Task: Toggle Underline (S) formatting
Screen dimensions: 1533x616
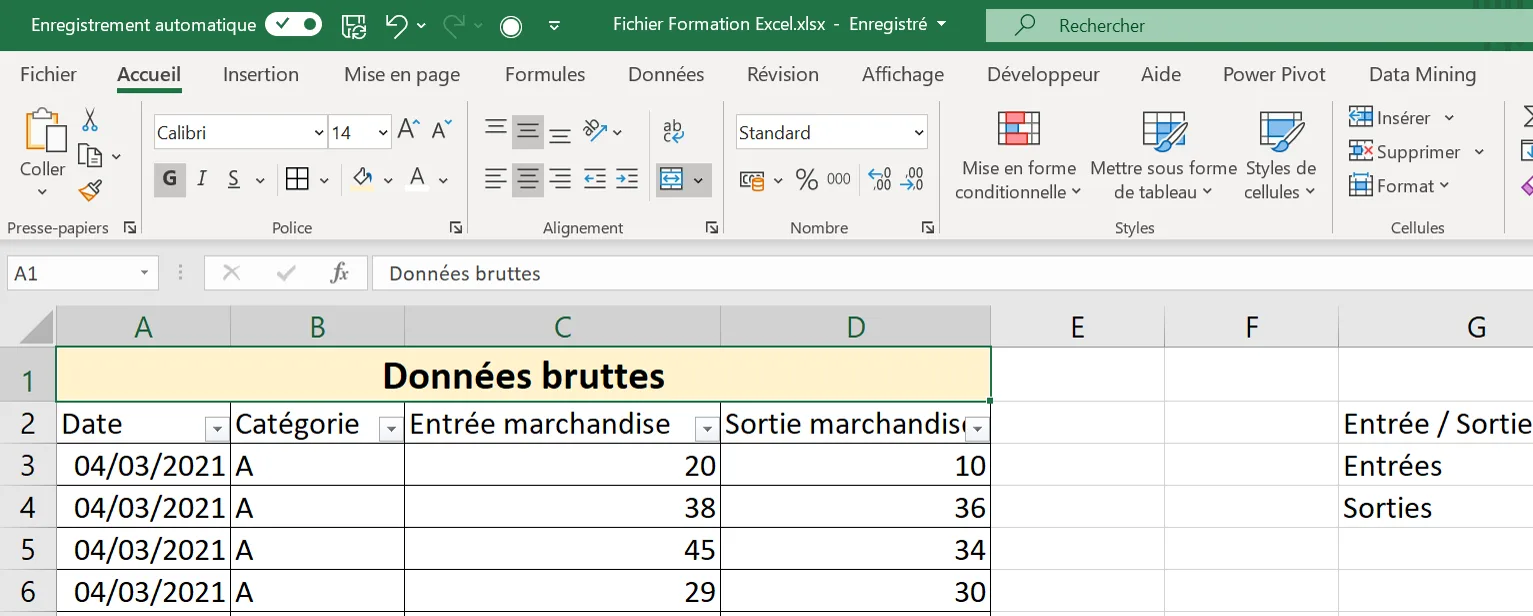Action: pyautogui.click(x=234, y=179)
